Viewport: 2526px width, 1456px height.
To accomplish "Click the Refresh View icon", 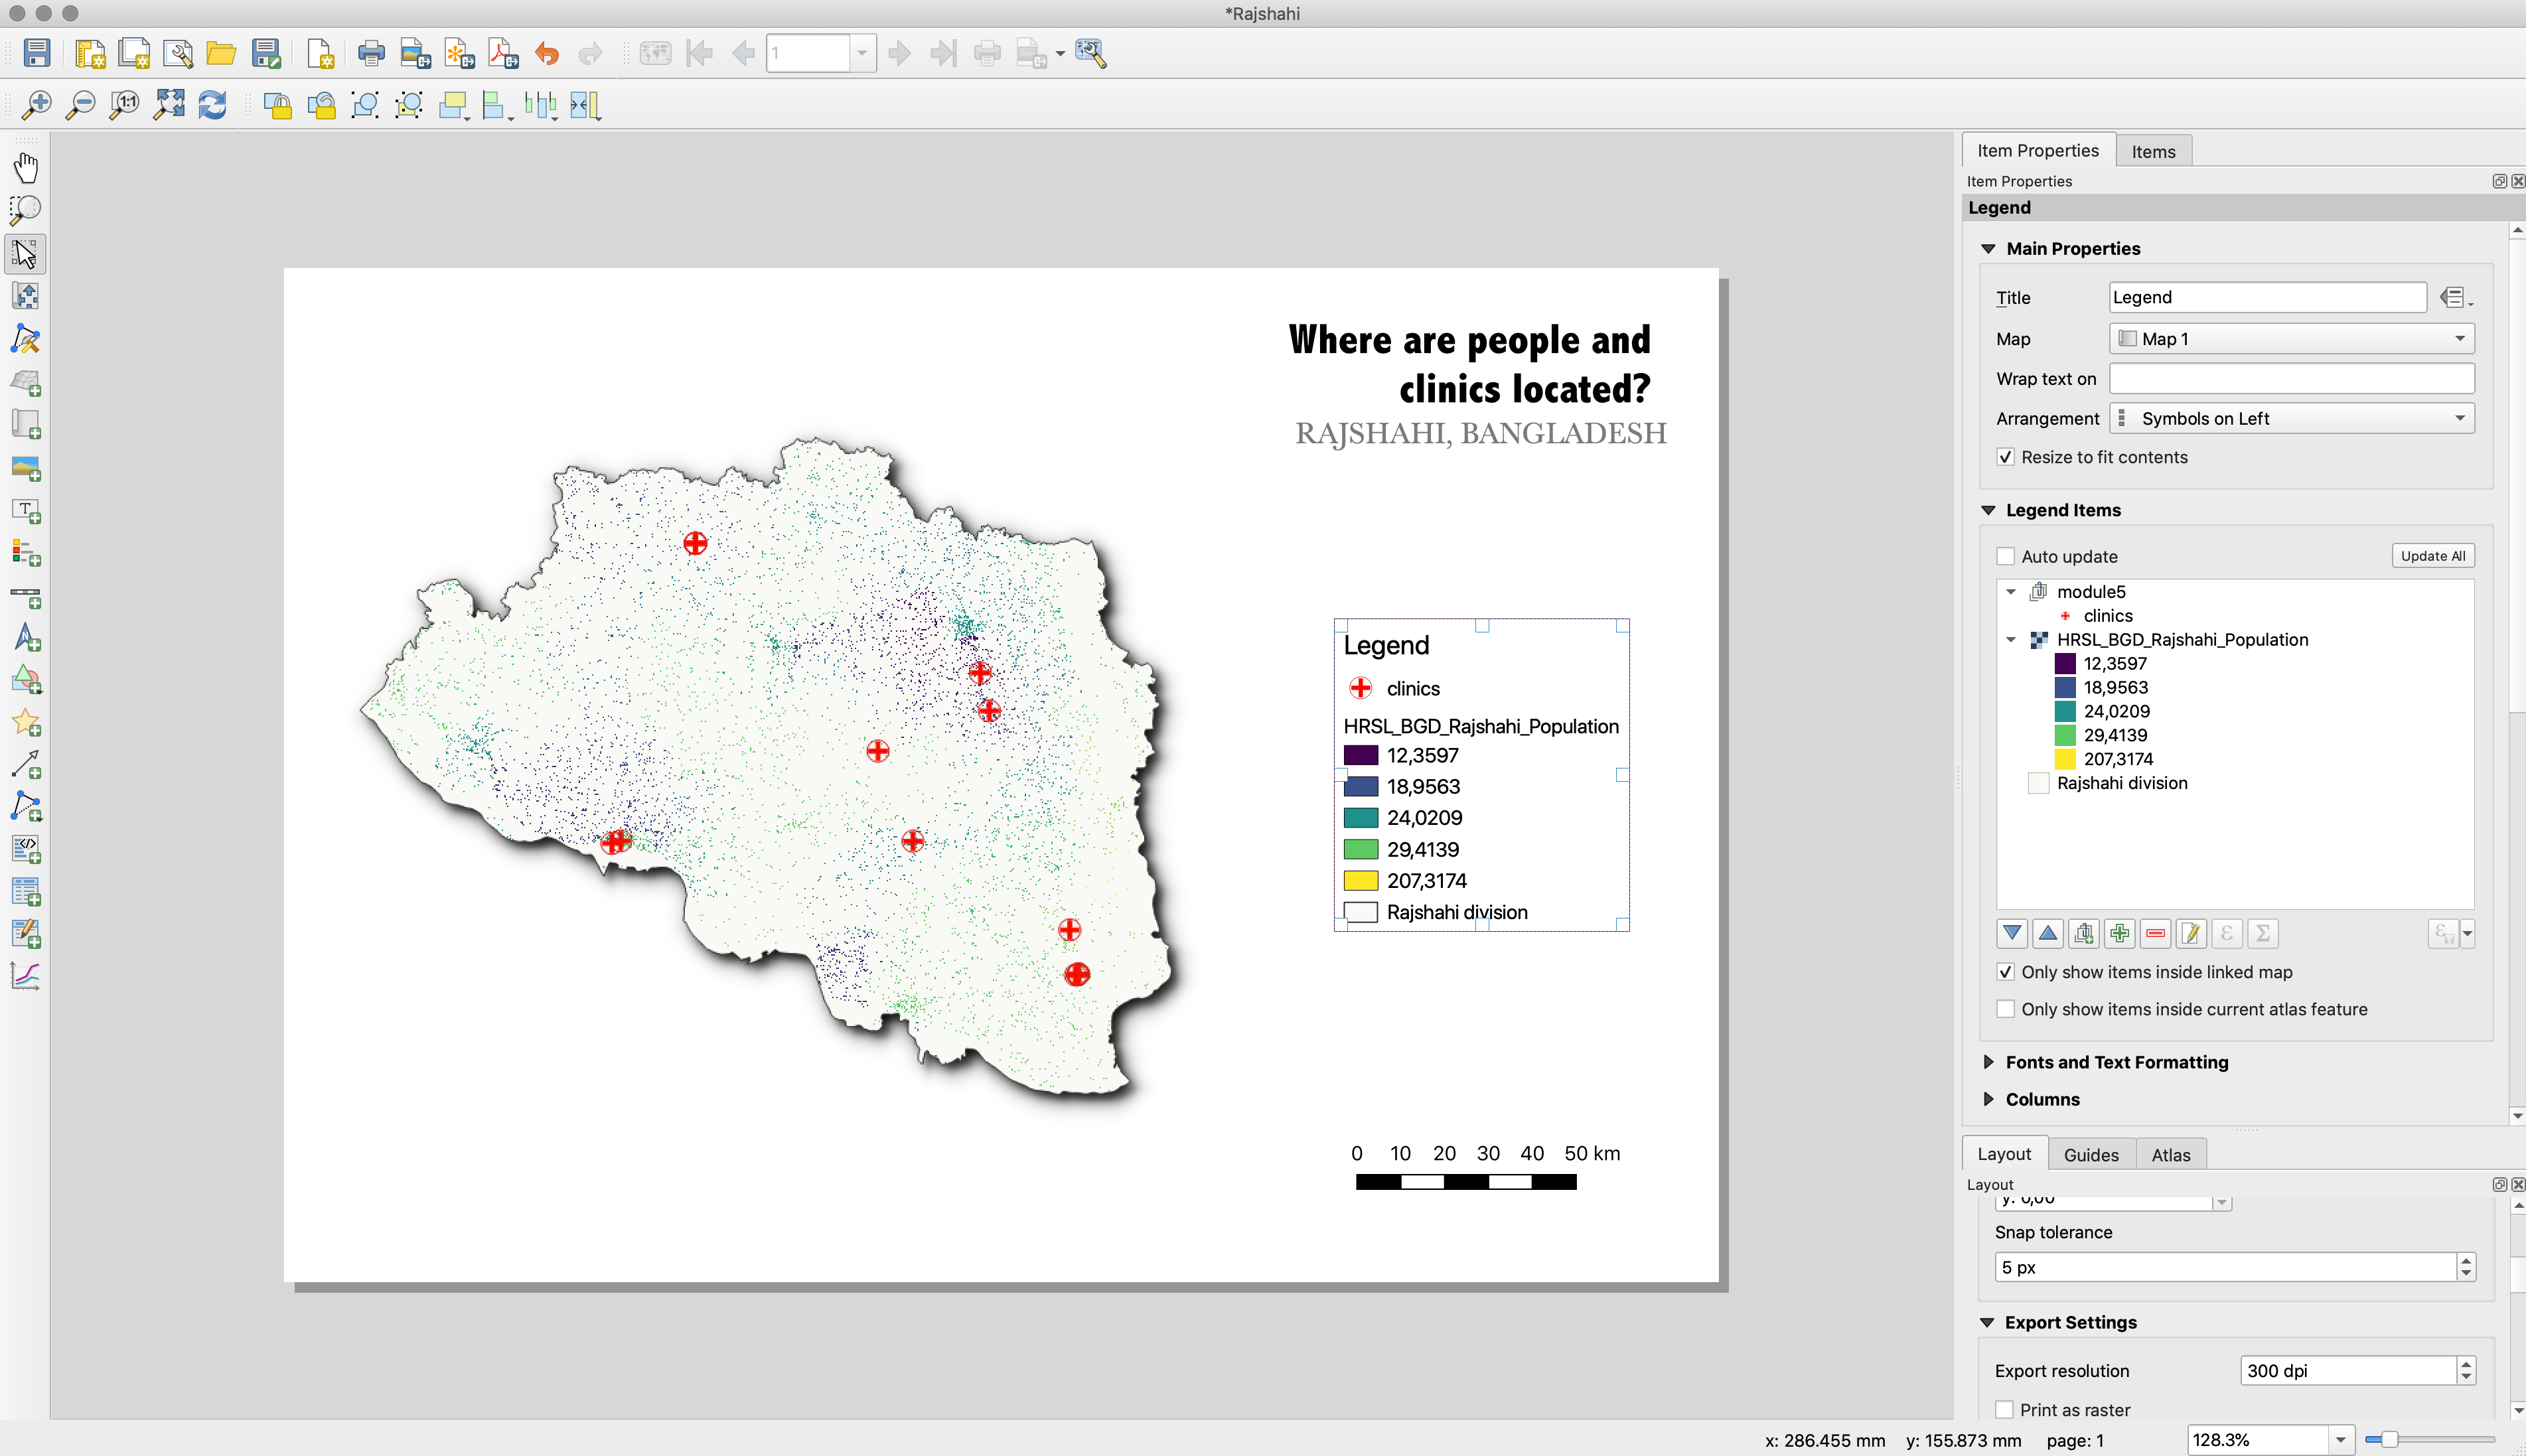I will coord(212,104).
